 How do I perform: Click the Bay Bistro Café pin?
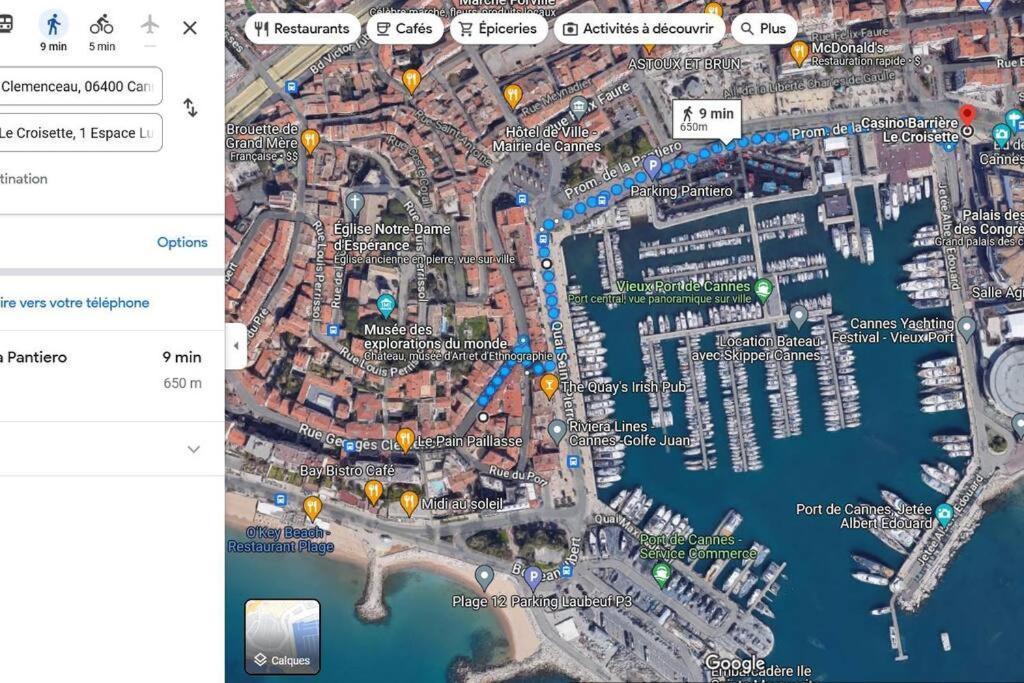coord(373,492)
